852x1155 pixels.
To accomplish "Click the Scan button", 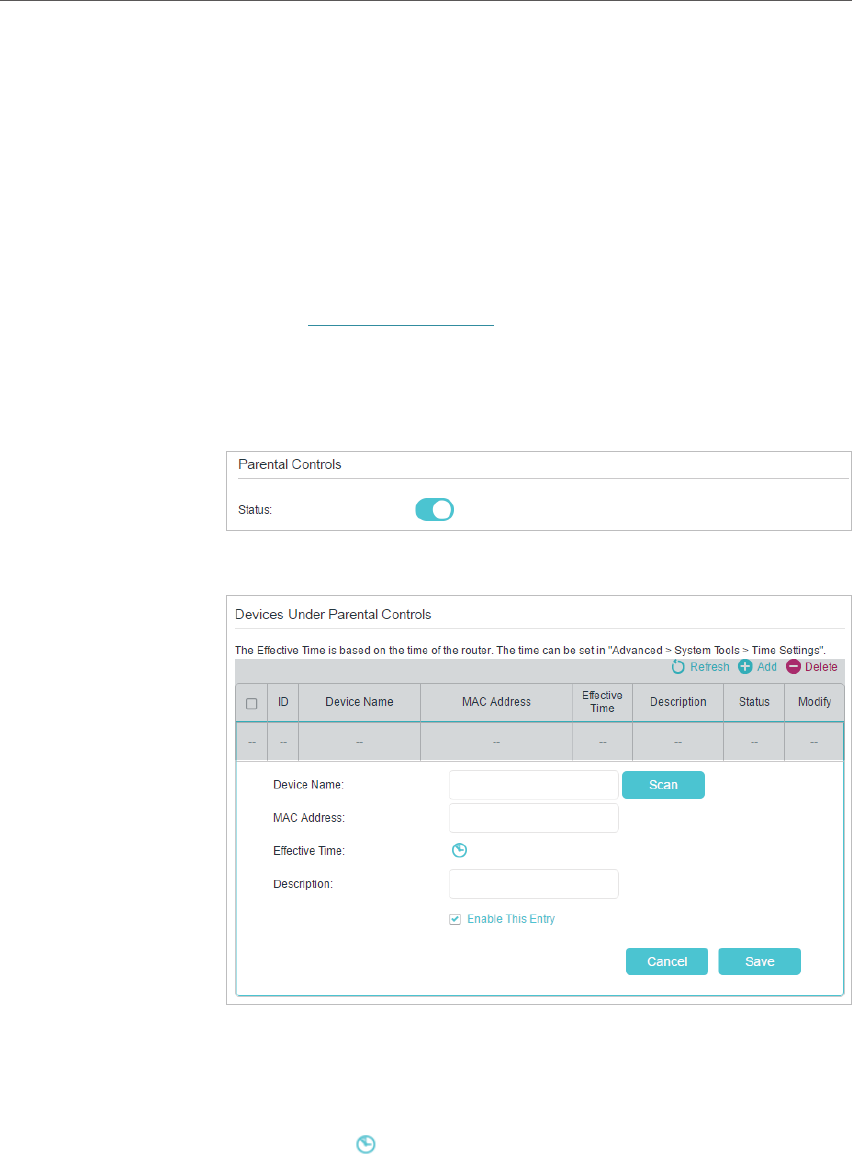I will (663, 785).
